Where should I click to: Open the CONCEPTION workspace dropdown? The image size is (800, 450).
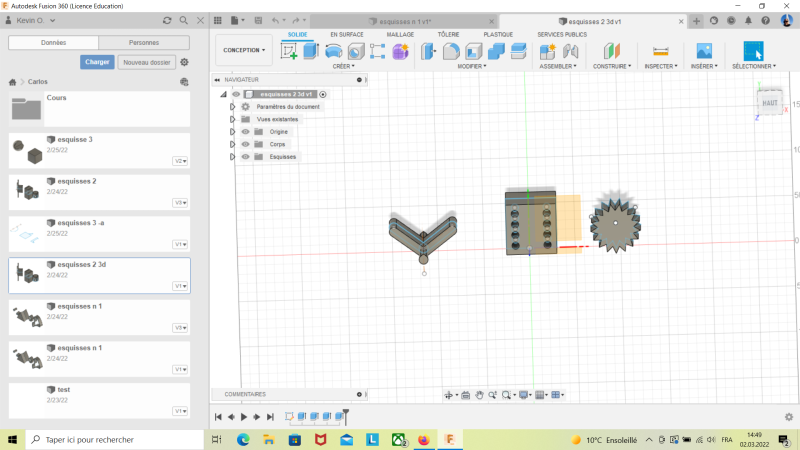click(x=244, y=50)
